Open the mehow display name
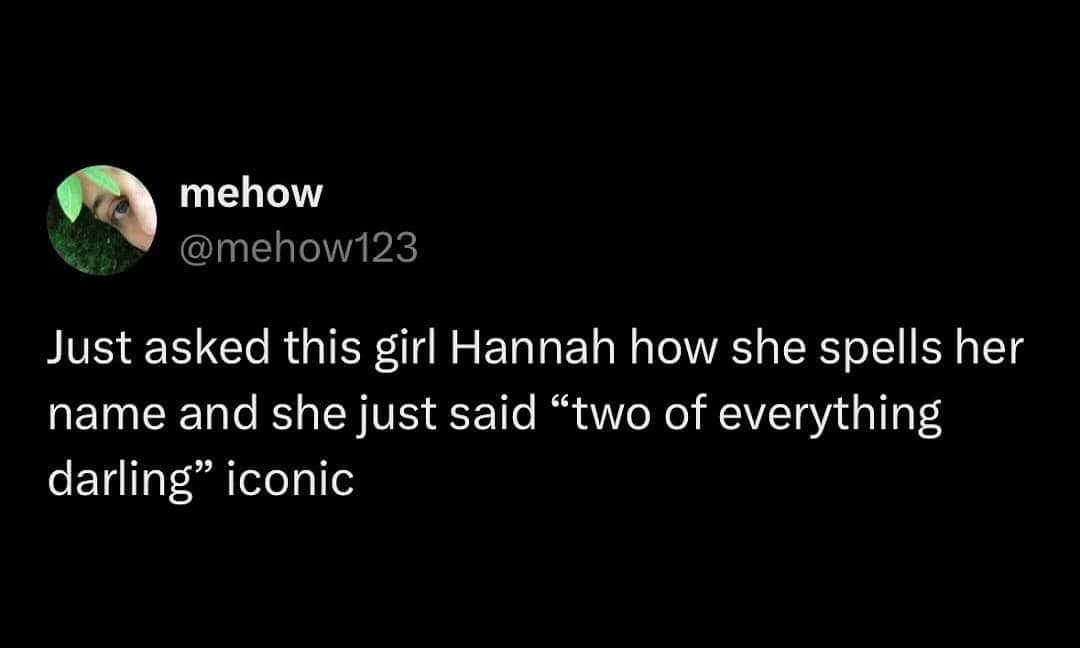 (x=251, y=193)
